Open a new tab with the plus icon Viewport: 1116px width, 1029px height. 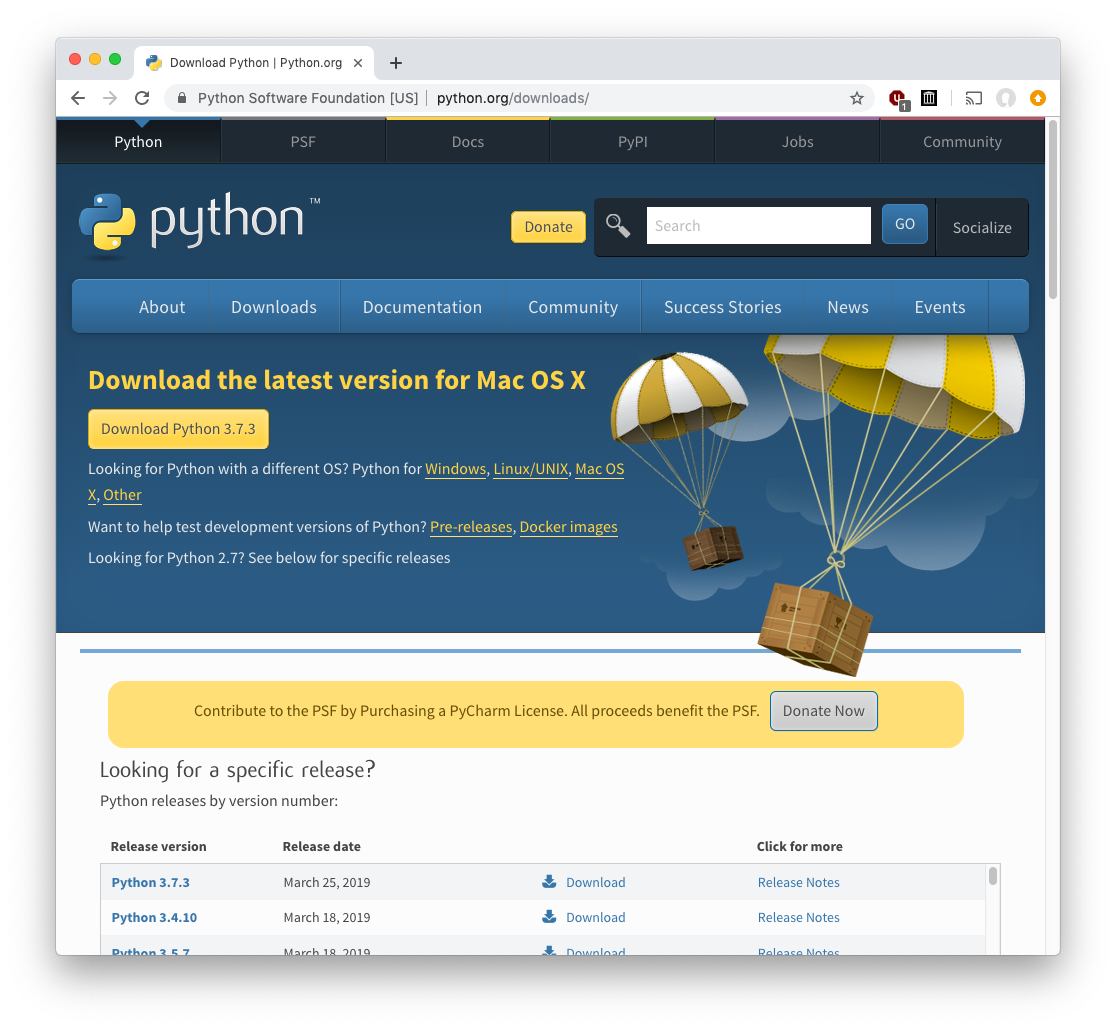point(396,63)
